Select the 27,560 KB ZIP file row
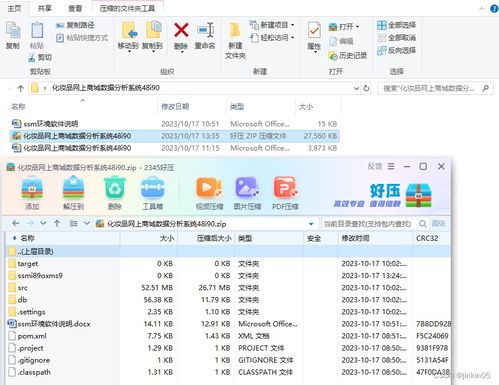The width and height of the screenshot is (499, 385). (175, 136)
